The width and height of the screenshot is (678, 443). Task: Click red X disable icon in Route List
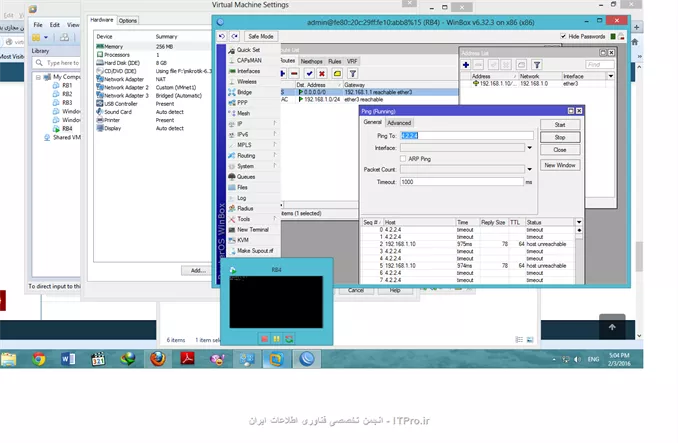coord(322,73)
